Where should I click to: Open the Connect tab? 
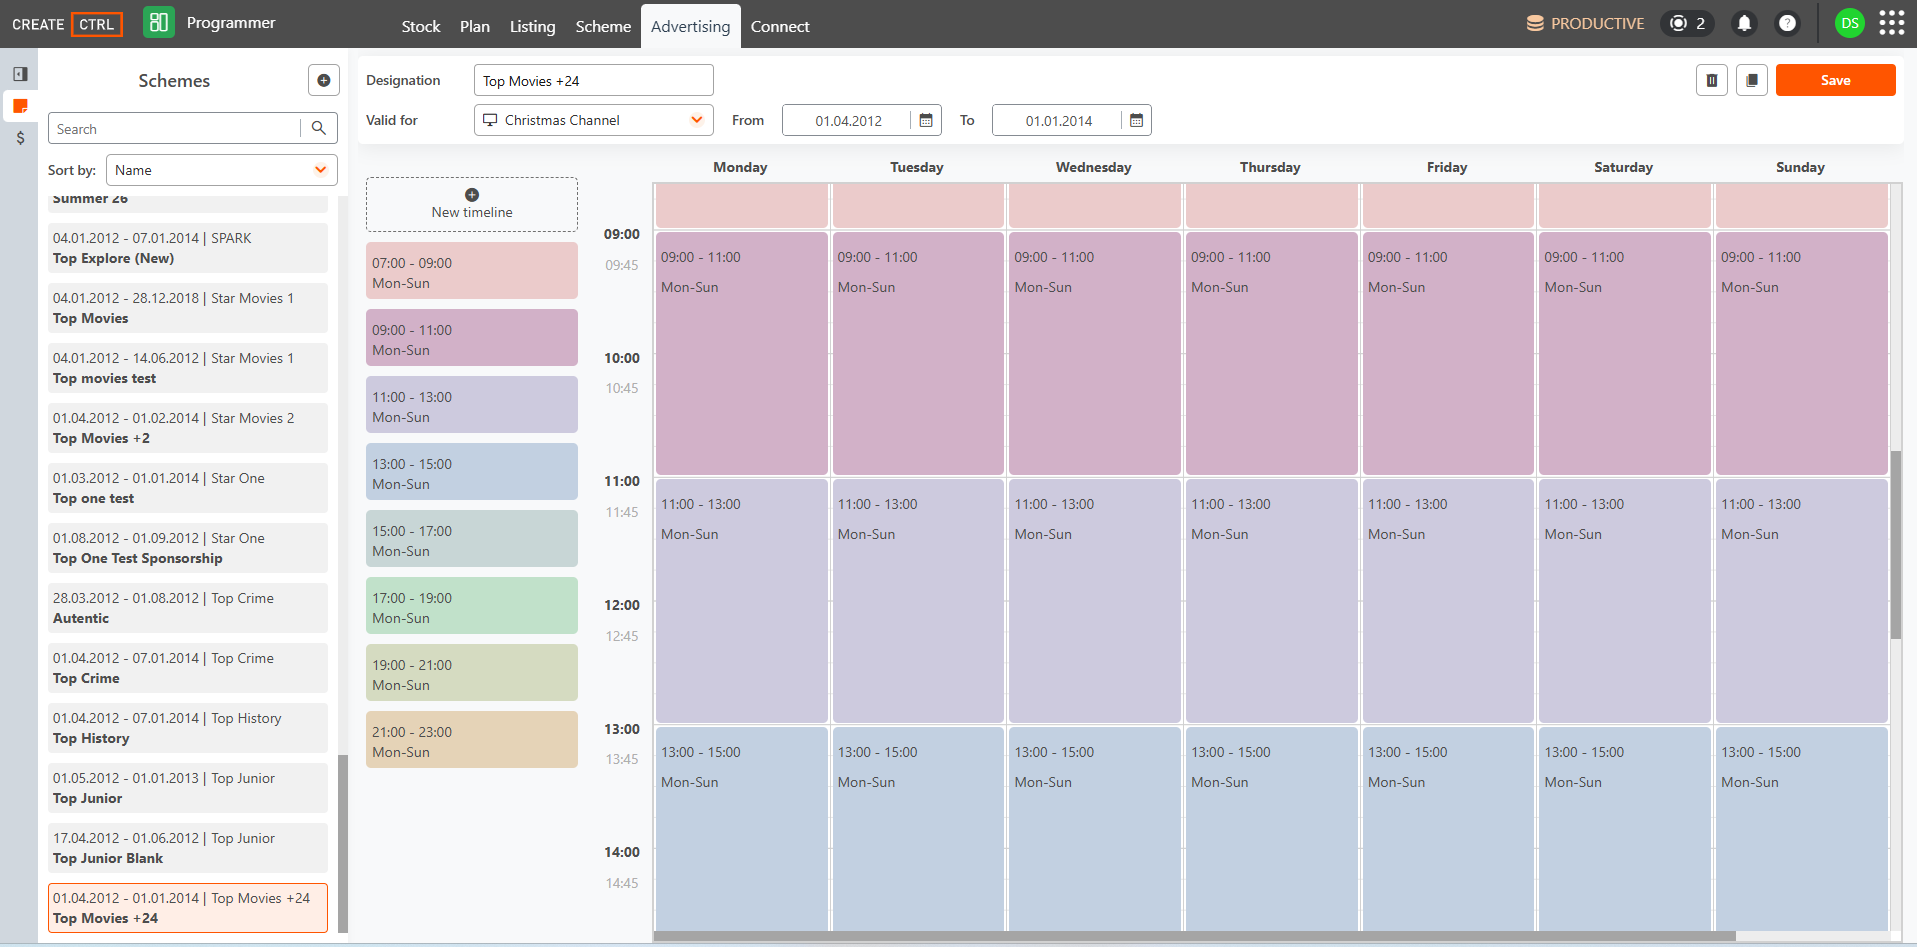780,26
